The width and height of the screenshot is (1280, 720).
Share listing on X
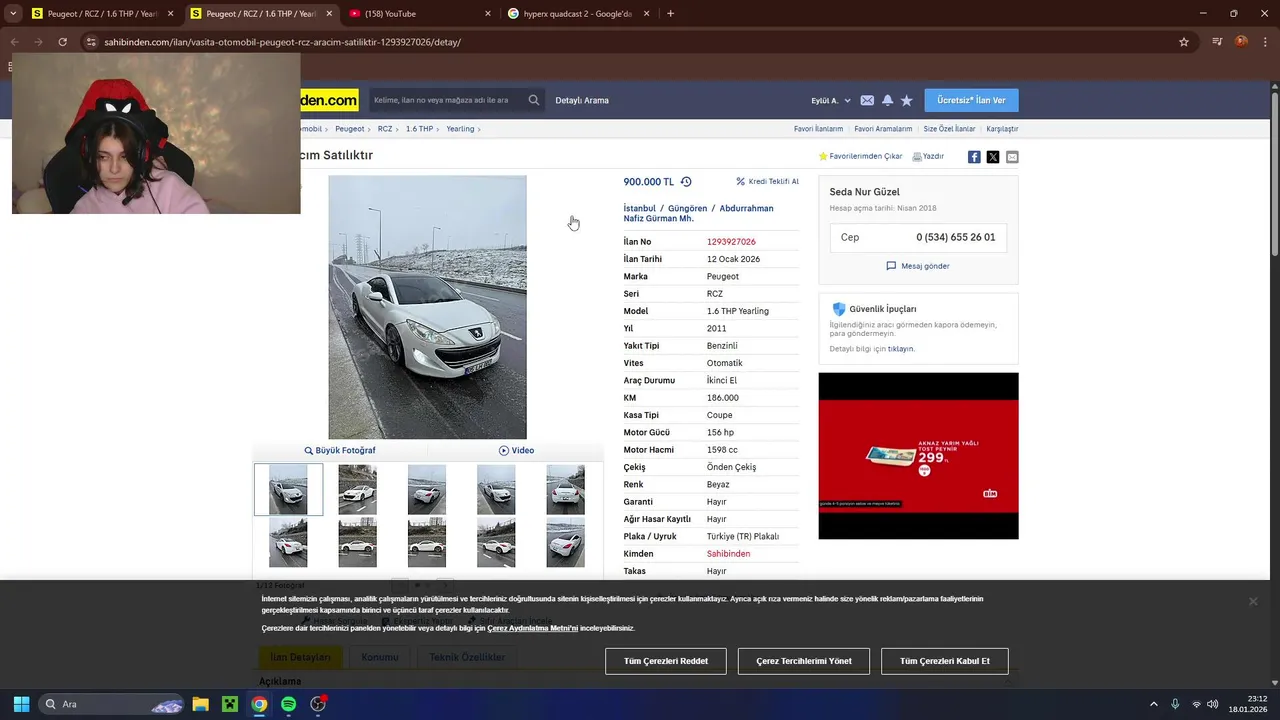click(x=993, y=157)
